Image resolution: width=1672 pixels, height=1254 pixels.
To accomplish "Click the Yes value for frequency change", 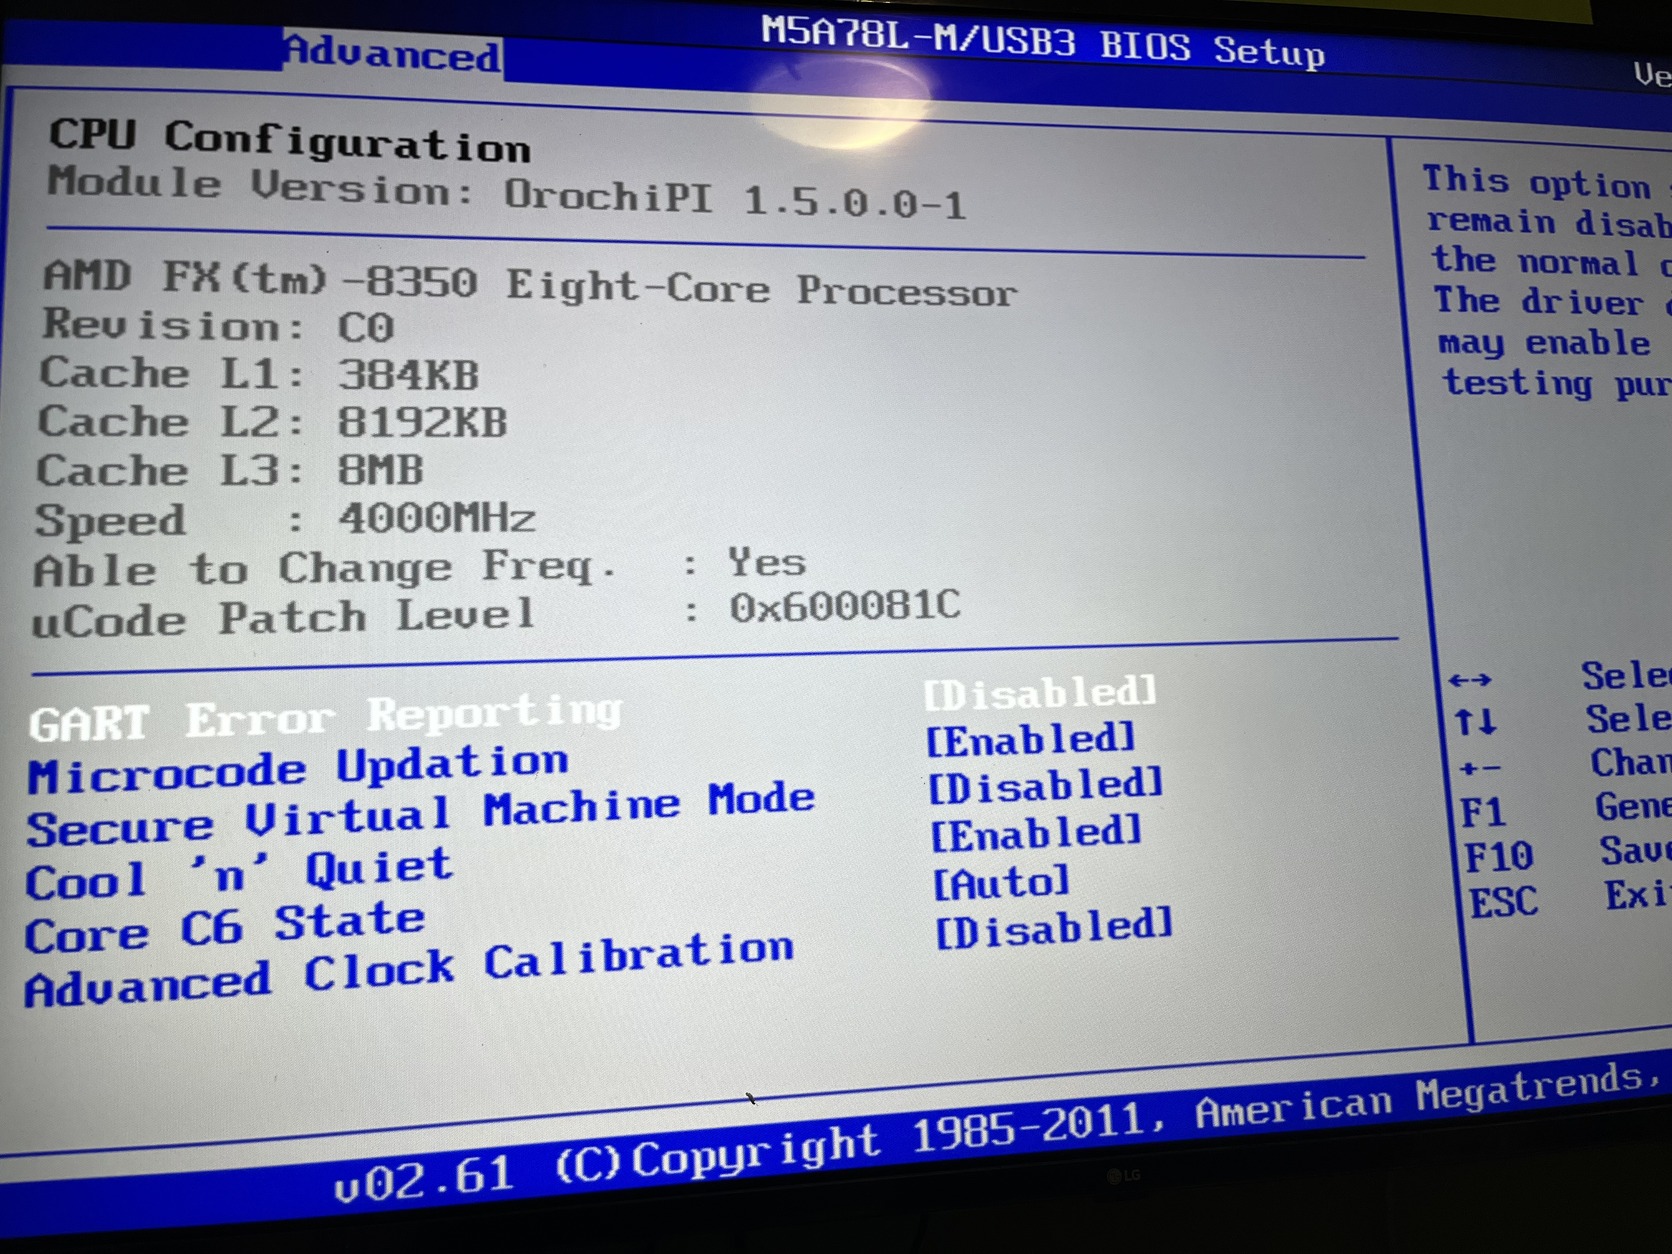I will pyautogui.click(x=766, y=562).
